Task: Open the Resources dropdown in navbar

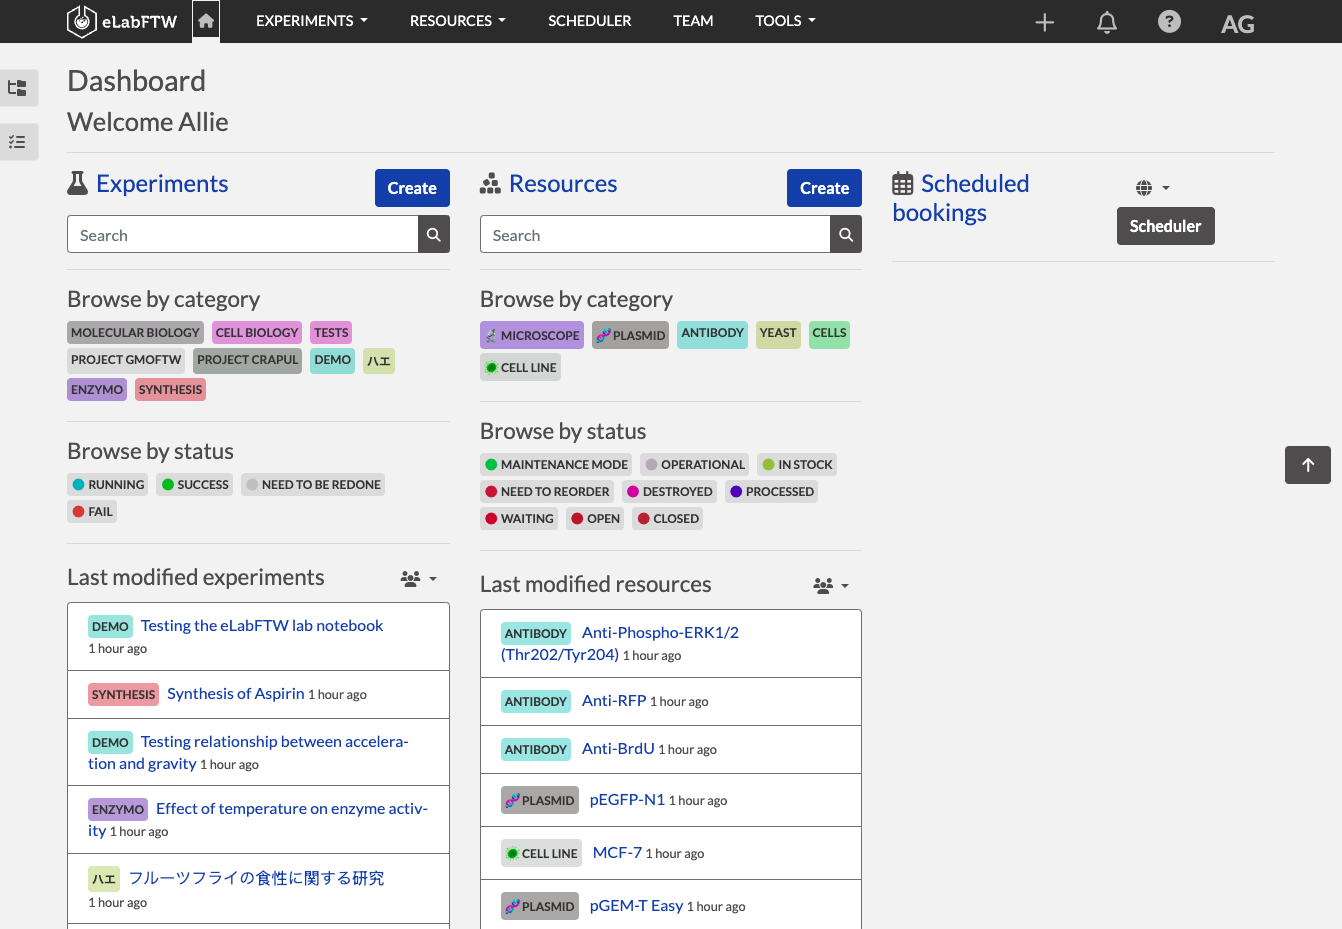Action: coord(458,21)
